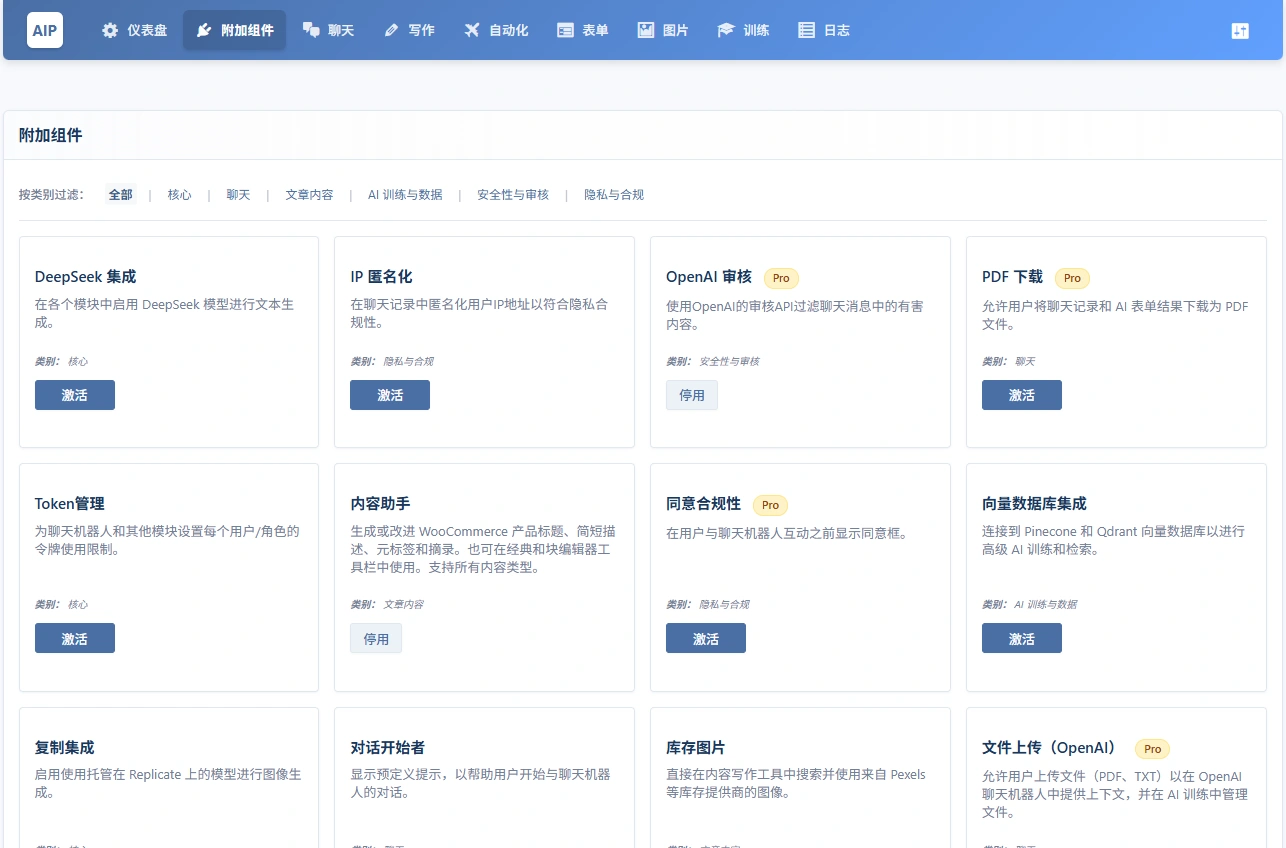This screenshot has height=848, width=1286.
Task: Activate the DeepSeek 集成 add-on
Action: click(x=75, y=395)
